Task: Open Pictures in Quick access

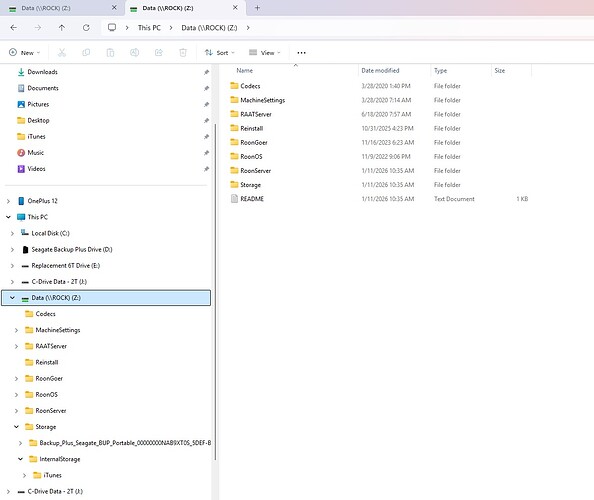Action: click(38, 104)
